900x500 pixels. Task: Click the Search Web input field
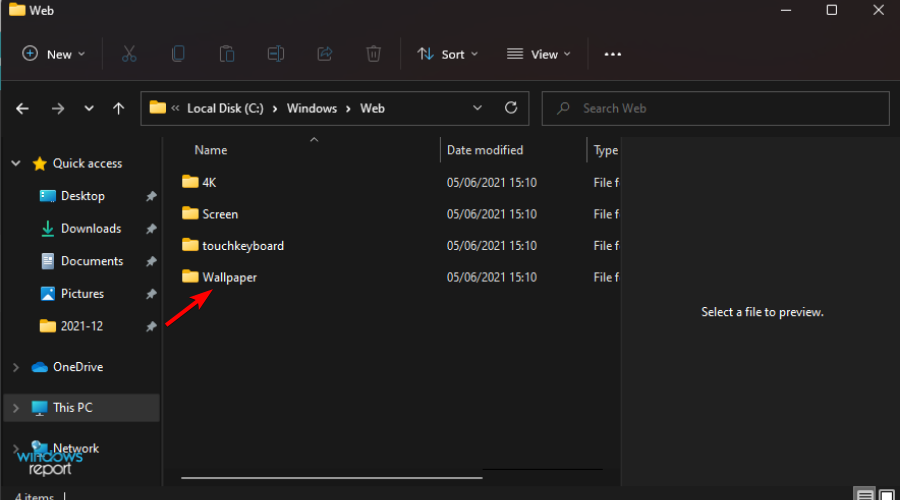pyautogui.click(x=715, y=108)
